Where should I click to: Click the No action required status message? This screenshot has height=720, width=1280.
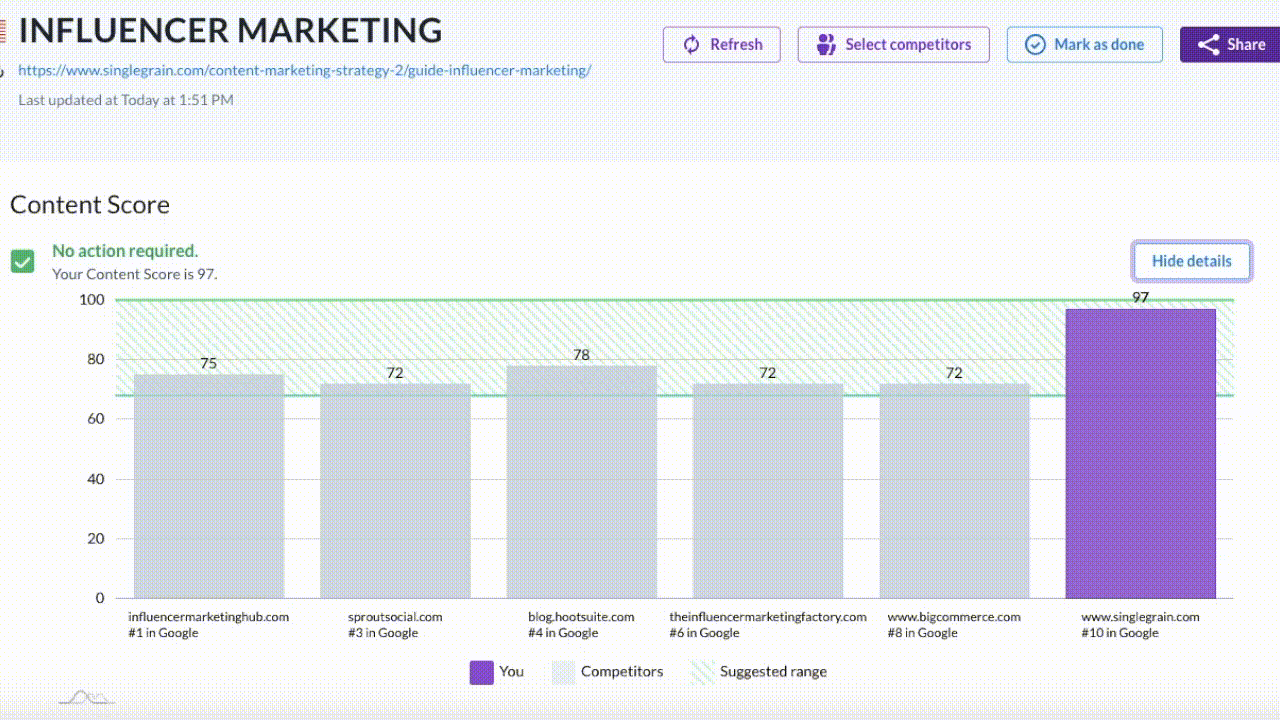(x=125, y=251)
